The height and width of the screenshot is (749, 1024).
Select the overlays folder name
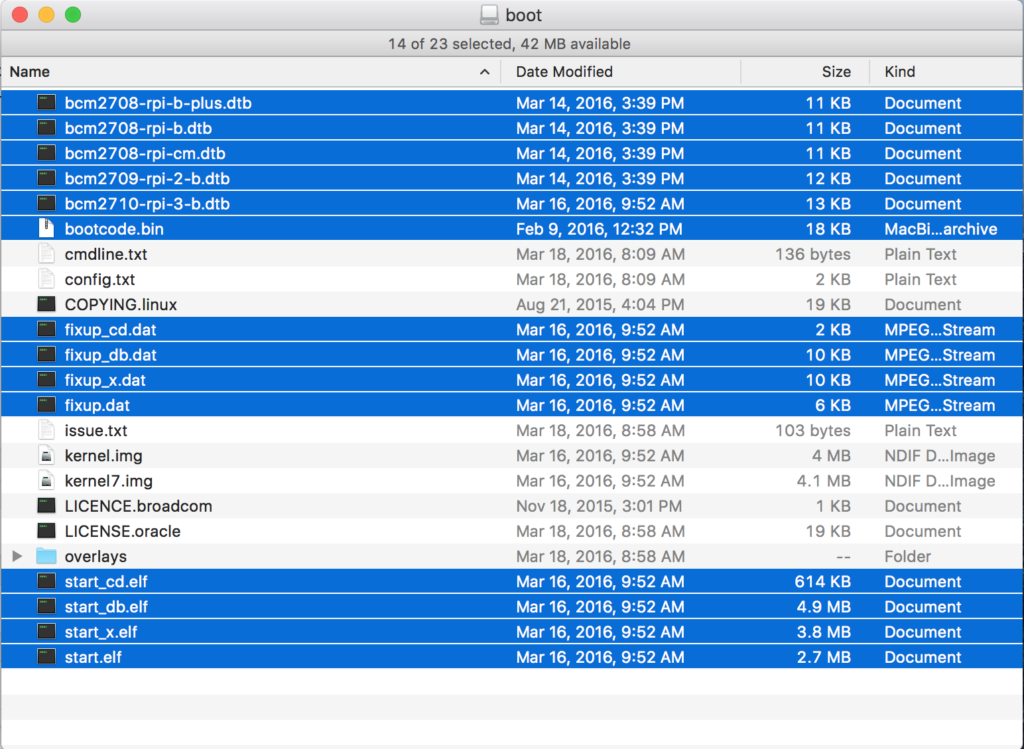coord(95,556)
